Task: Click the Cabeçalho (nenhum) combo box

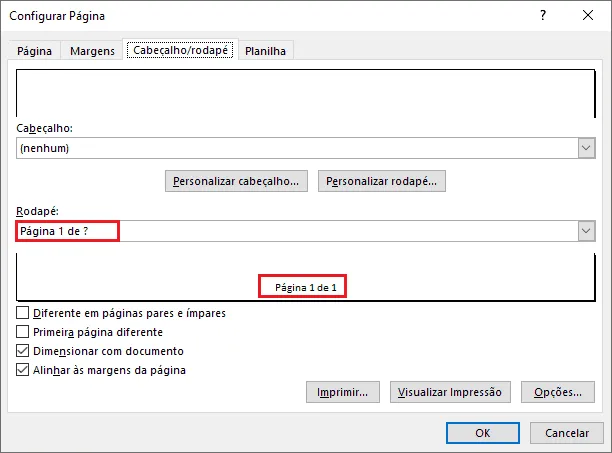Action: pos(306,148)
